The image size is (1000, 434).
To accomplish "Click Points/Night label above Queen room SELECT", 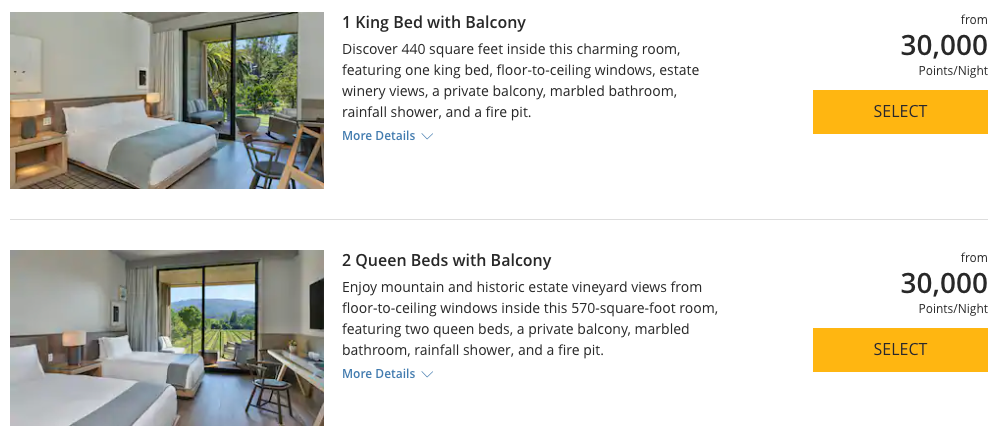I will point(952,309).
